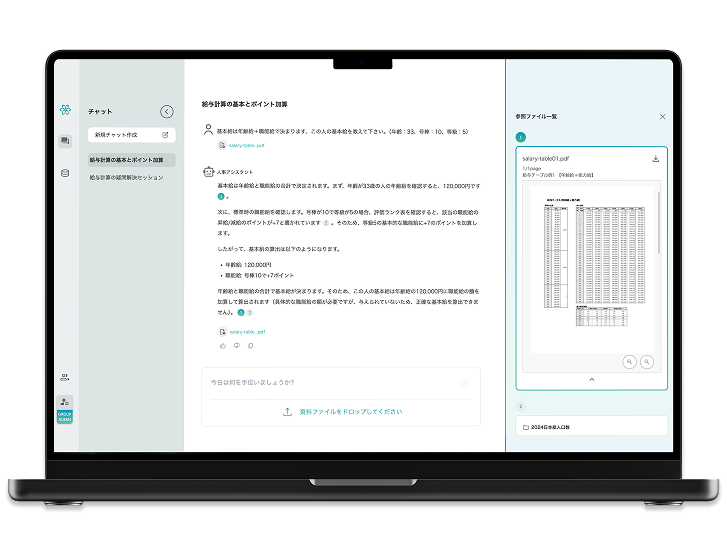Screen dimensions: 727x547
Task: Click the upload arrow icon in the drop area
Action: click(287, 412)
